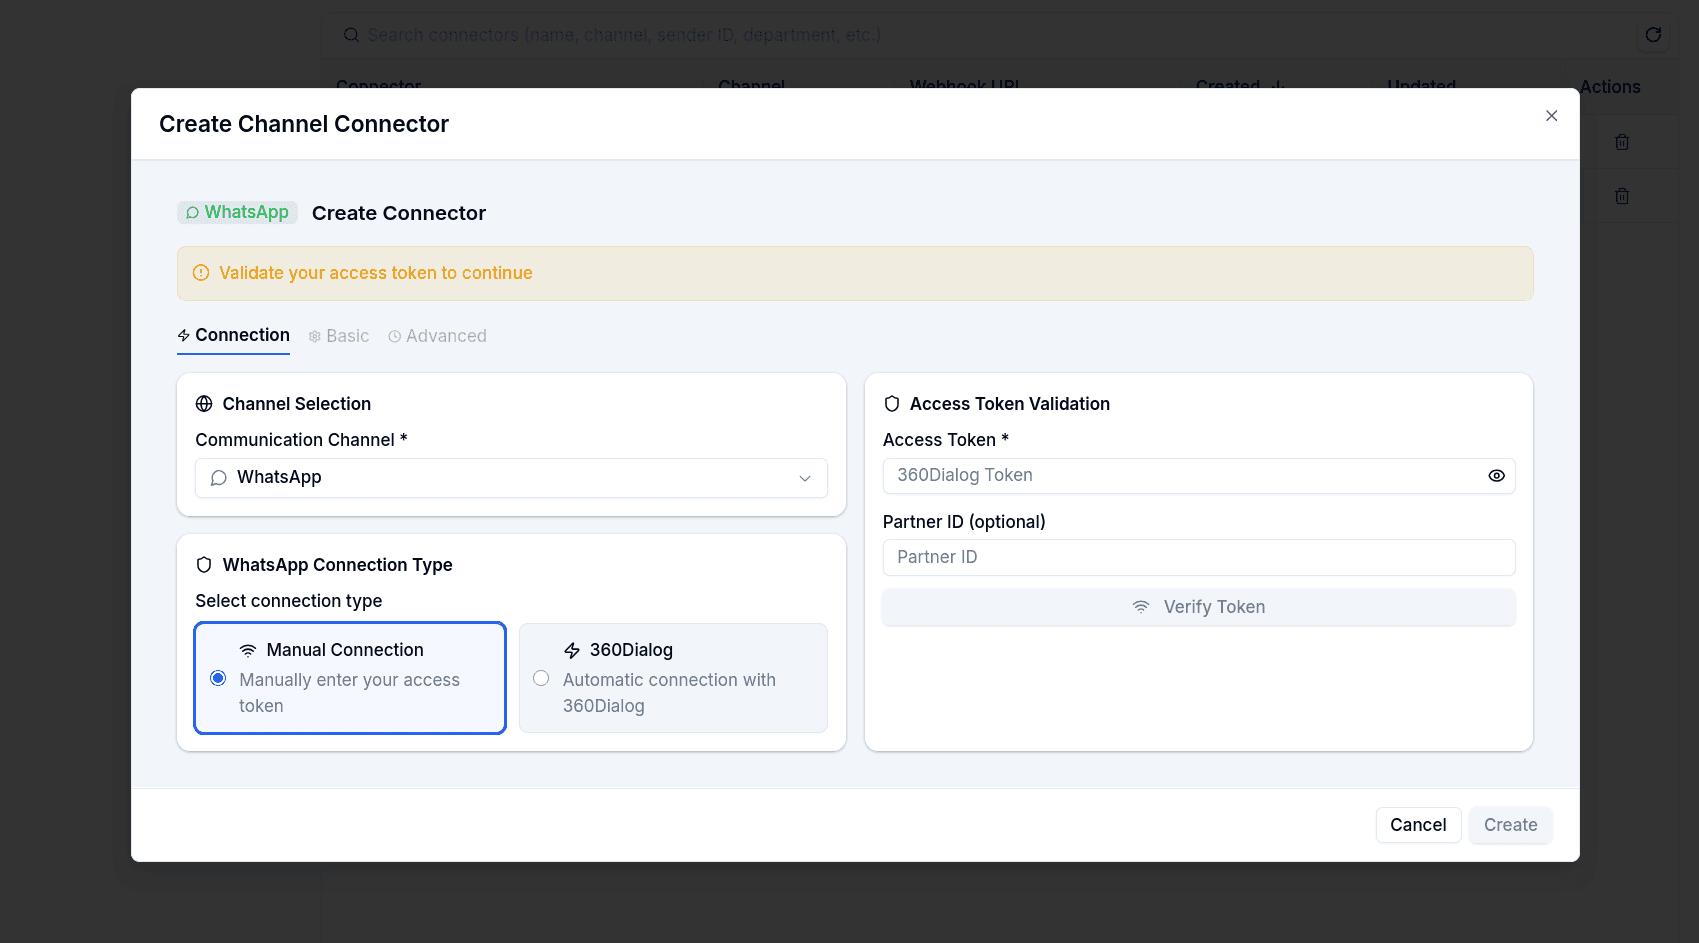
Task: Click the refresh icon in the background page
Action: 1653,35
